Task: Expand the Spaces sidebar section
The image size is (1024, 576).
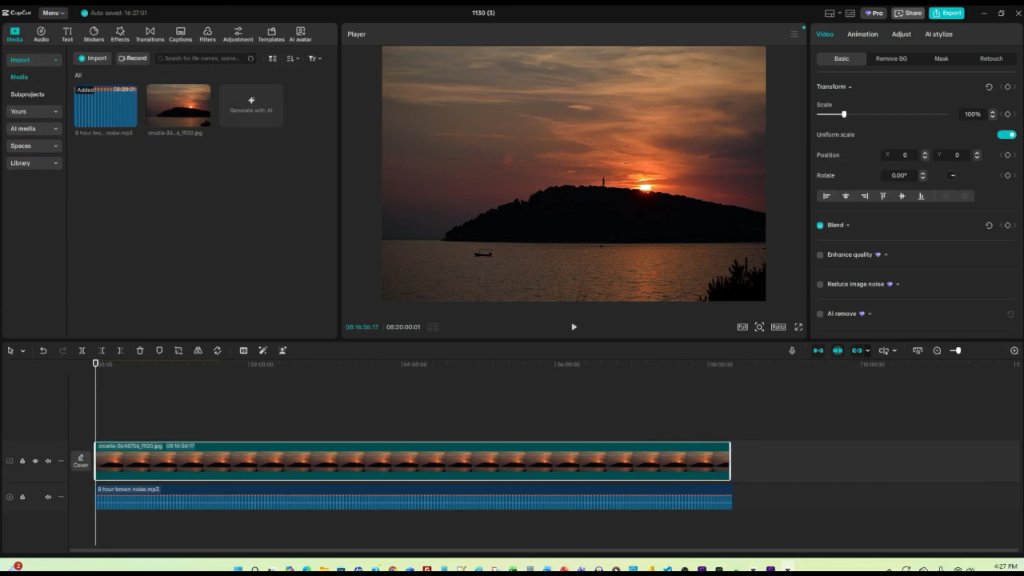Action: tap(33, 146)
